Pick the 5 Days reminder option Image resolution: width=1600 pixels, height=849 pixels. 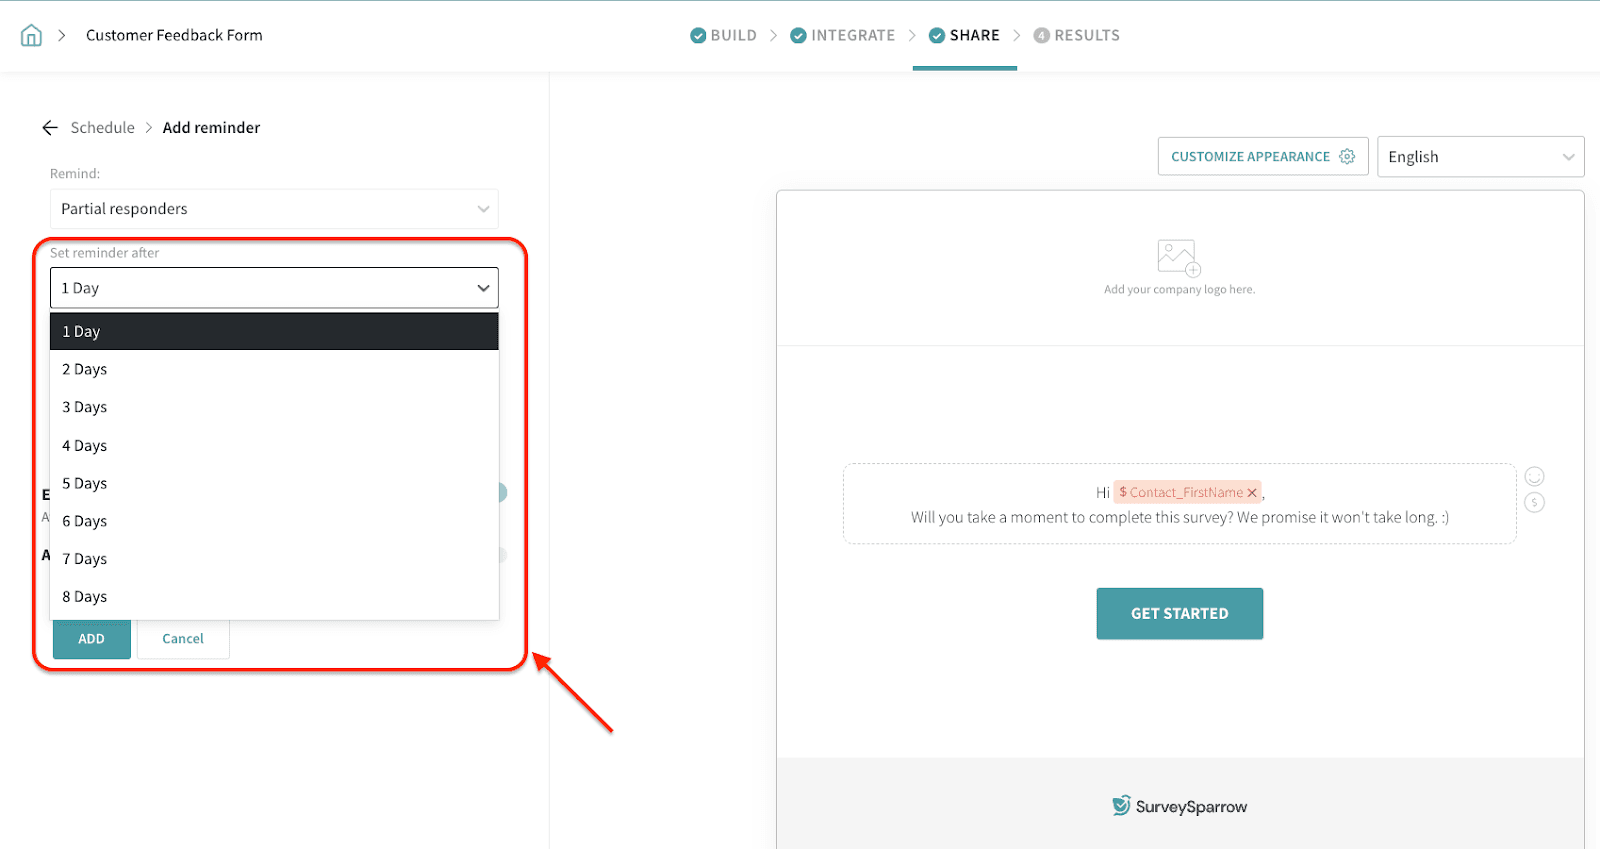click(85, 484)
